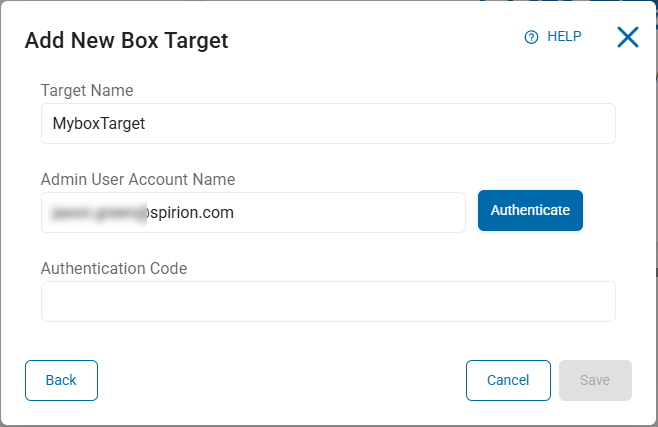This screenshot has height=427, width=658.
Task: Click empty space after spirion.com in field
Action: pos(350,212)
